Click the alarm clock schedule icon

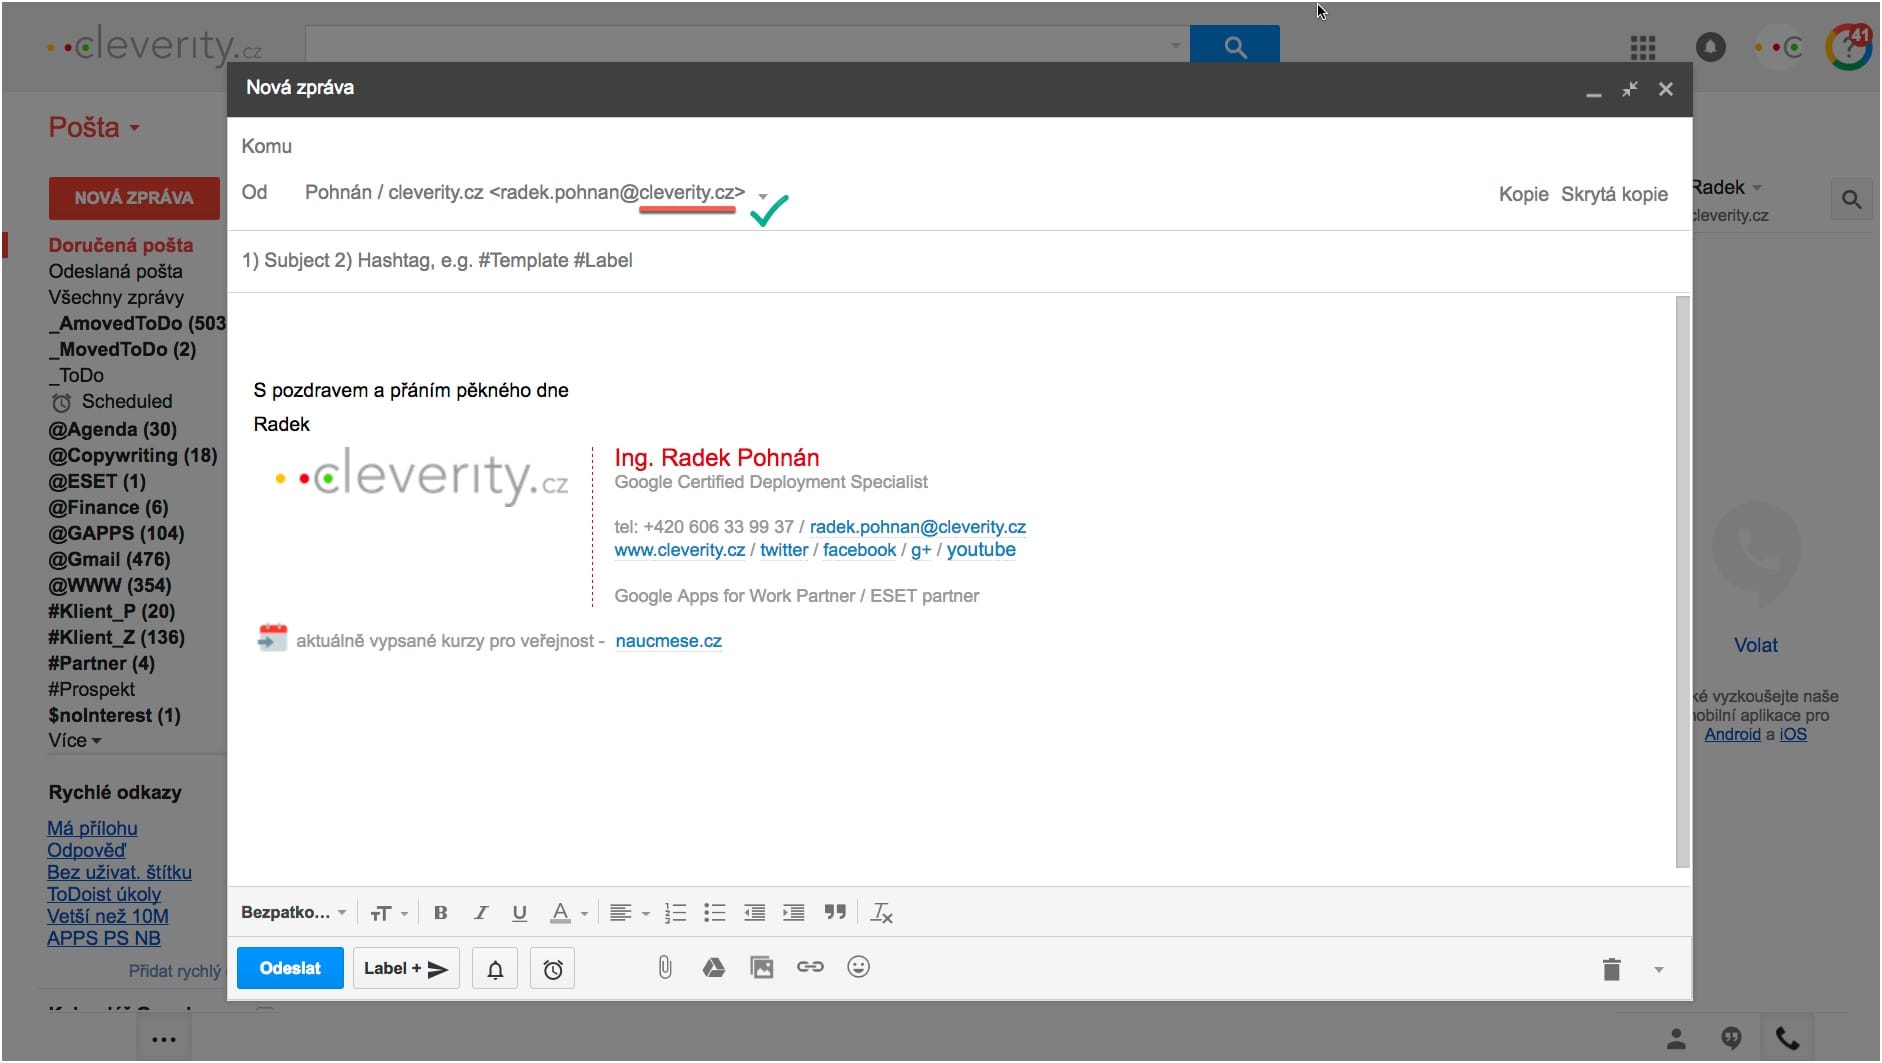tap(553, 969)
